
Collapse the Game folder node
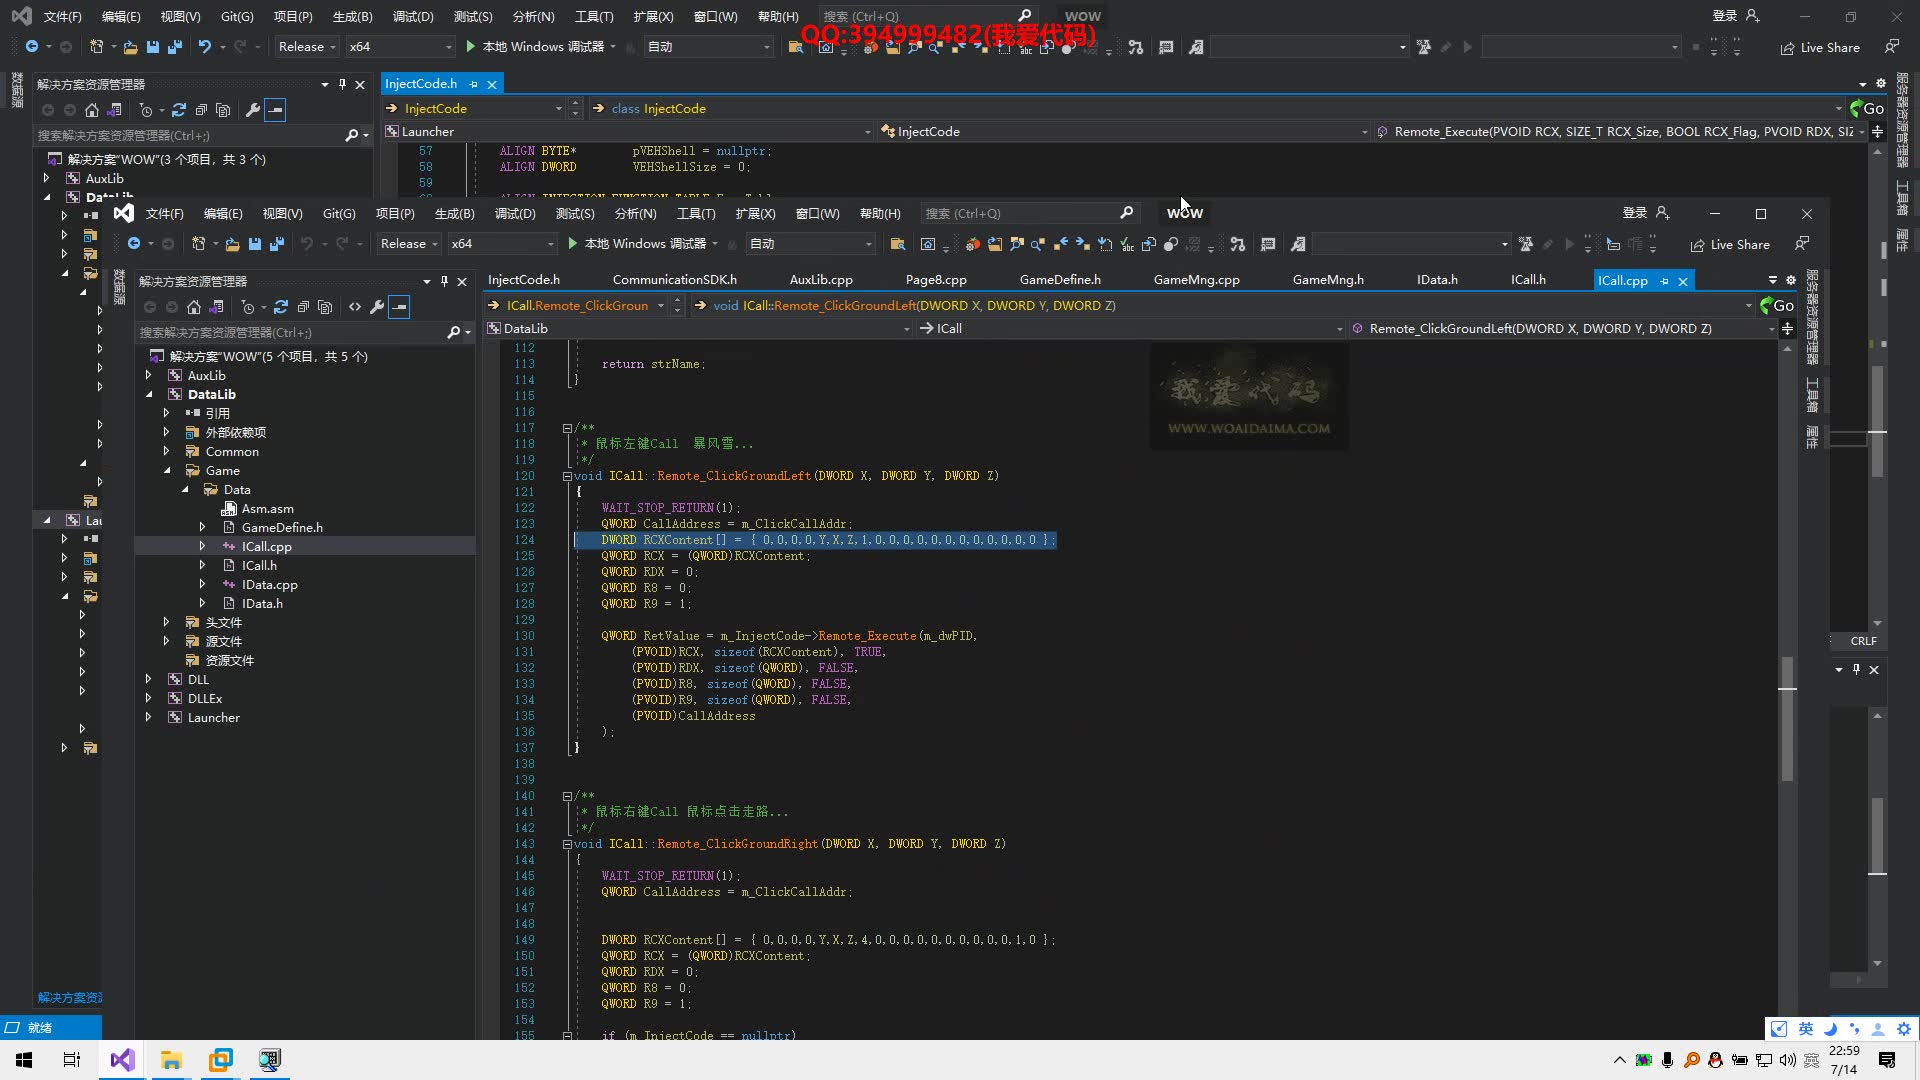point(167,471)
